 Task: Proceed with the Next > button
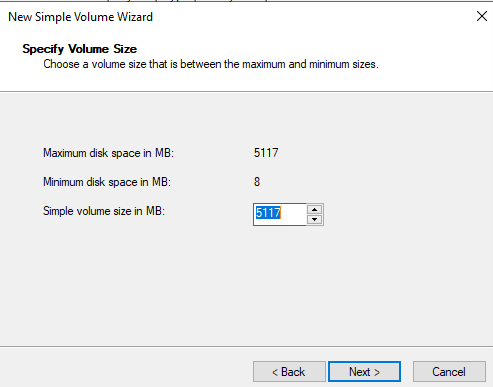tap(364, 372)
